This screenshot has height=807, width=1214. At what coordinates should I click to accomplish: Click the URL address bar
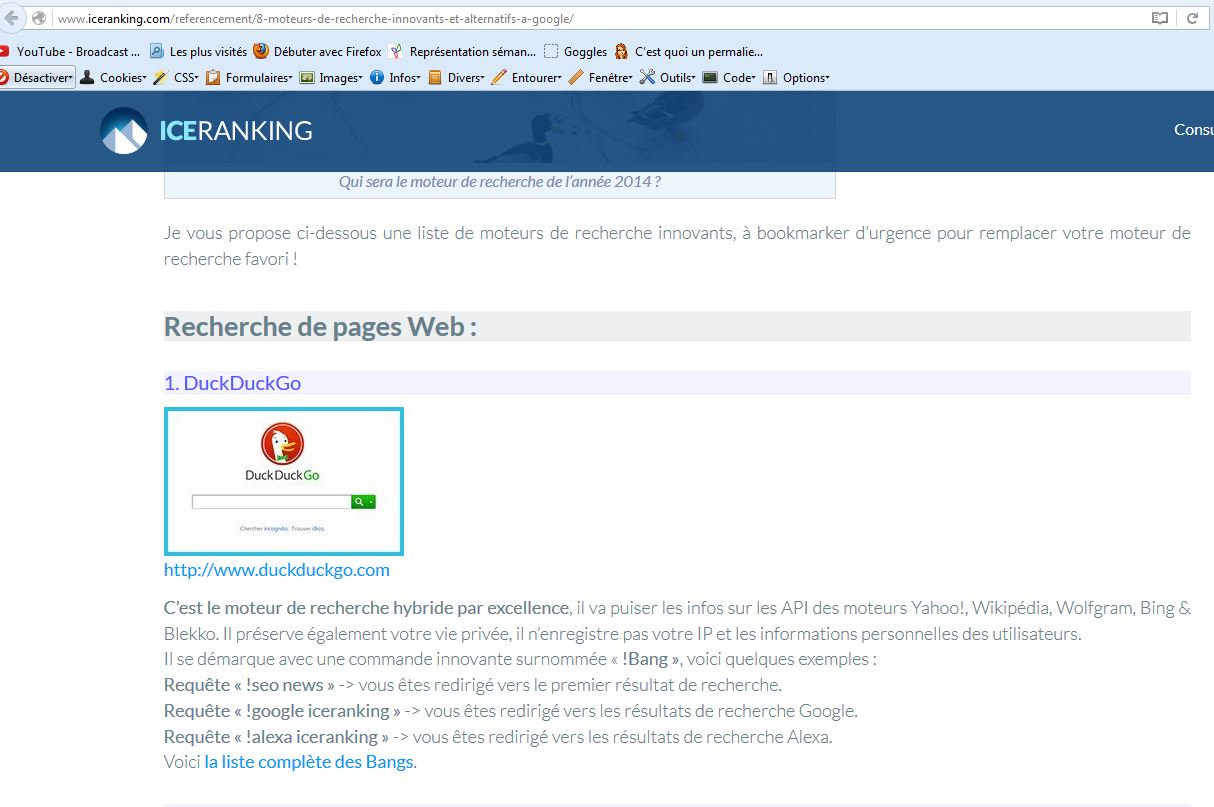[x=600, y=18]
